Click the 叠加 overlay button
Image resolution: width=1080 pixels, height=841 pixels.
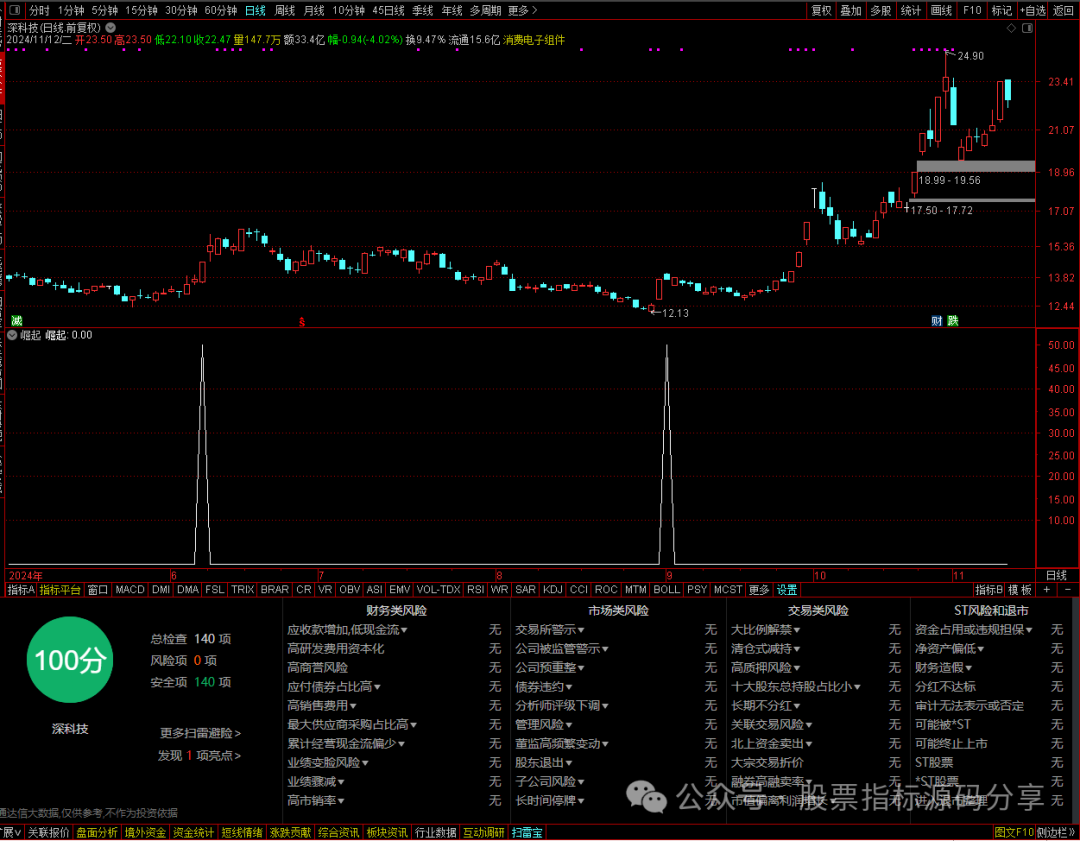point(851,10)
